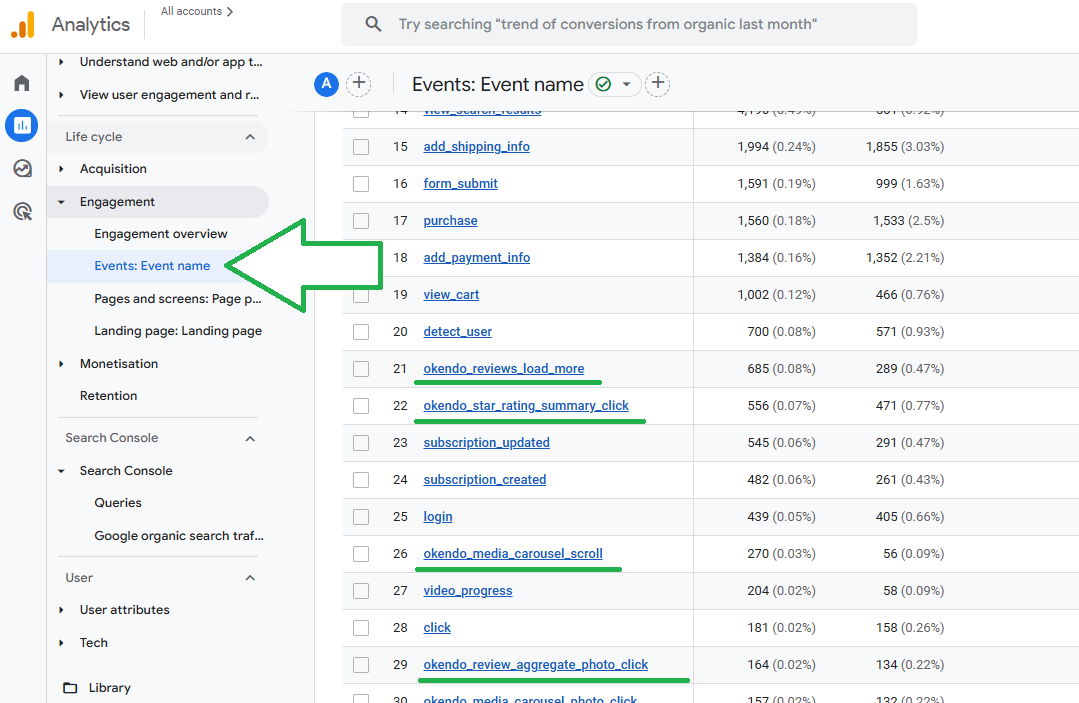
Task: Tick the okendo_media_carousel_scroll row checkbox
Action: (361, 554)
